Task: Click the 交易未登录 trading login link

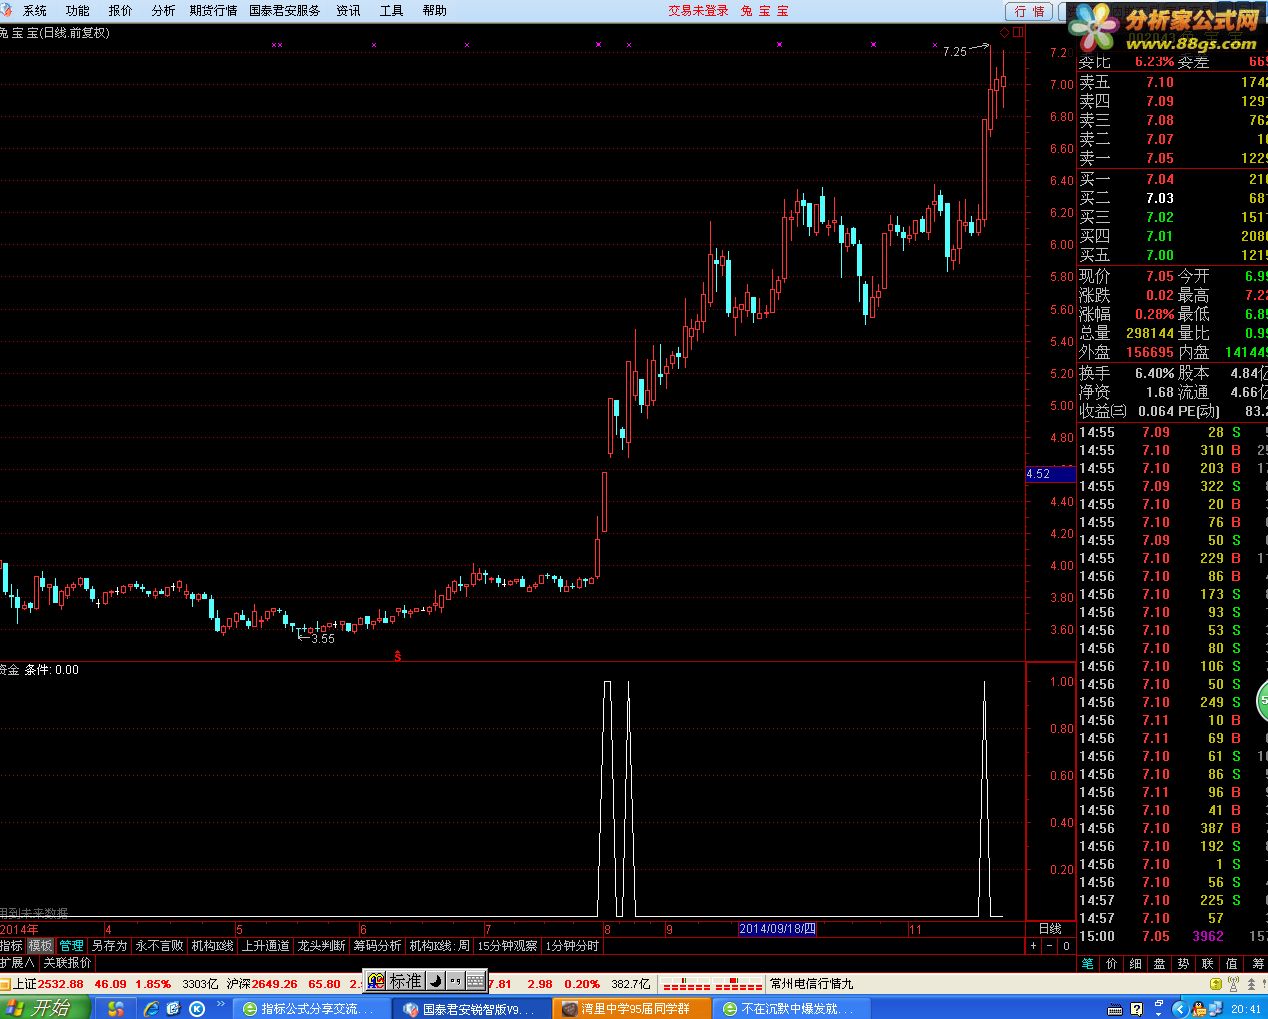Action: click(x=698, y=11)
